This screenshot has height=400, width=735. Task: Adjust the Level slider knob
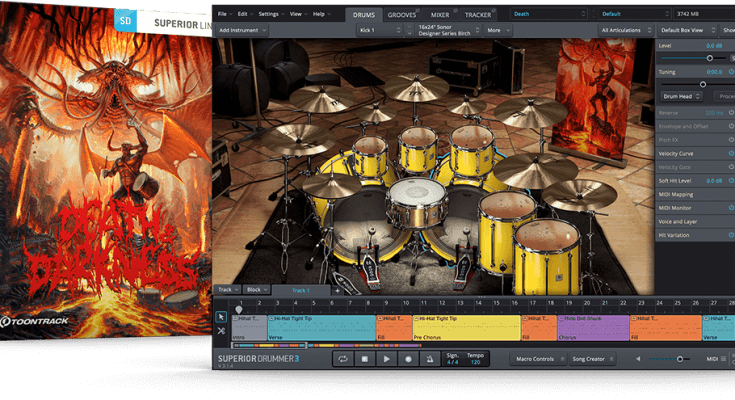pyautogui.click(x=710, y=58)
